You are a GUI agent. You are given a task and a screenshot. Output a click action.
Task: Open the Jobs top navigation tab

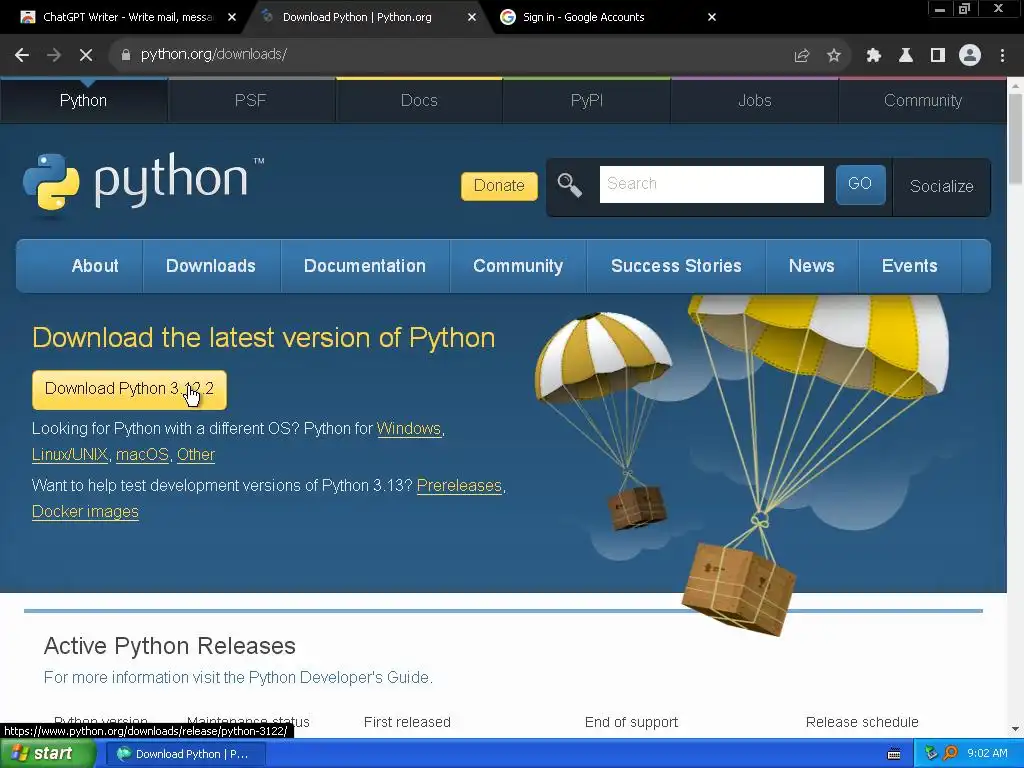click(x=754, y=101)
